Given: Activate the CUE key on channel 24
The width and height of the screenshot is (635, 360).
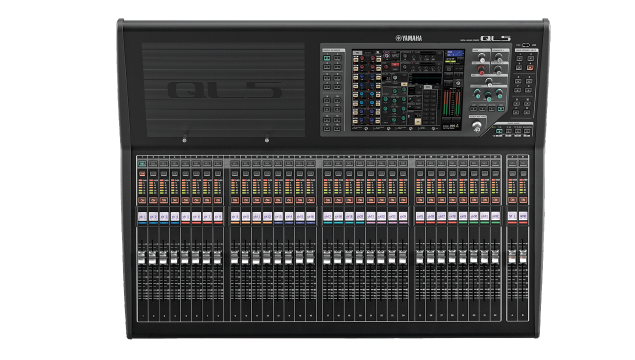Looking at the screenshot, I should (x=403, y=174).
